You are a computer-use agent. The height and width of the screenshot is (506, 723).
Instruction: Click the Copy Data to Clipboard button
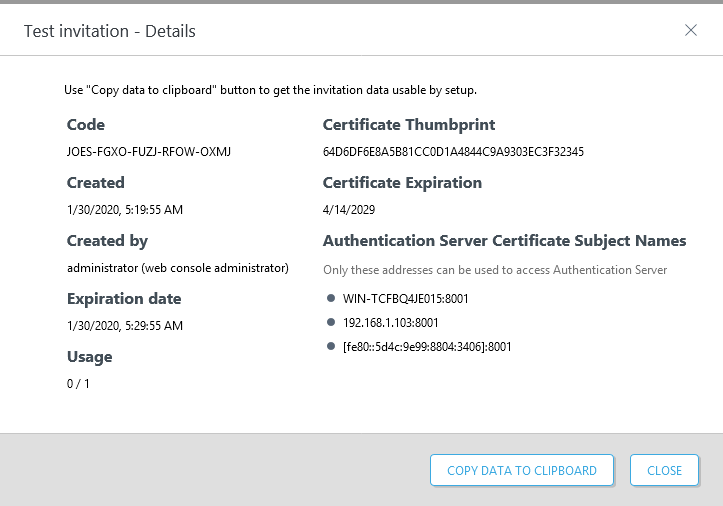pos(521,470)
